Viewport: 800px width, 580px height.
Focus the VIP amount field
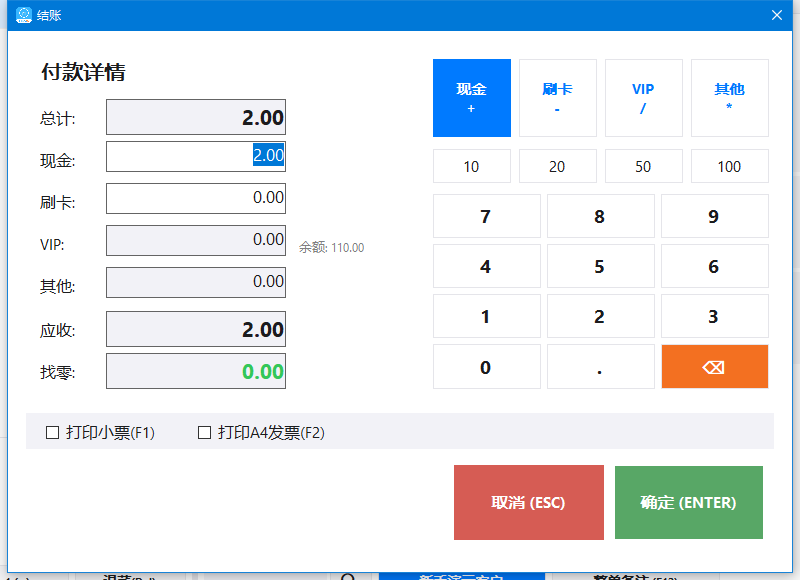coord(196,240)
